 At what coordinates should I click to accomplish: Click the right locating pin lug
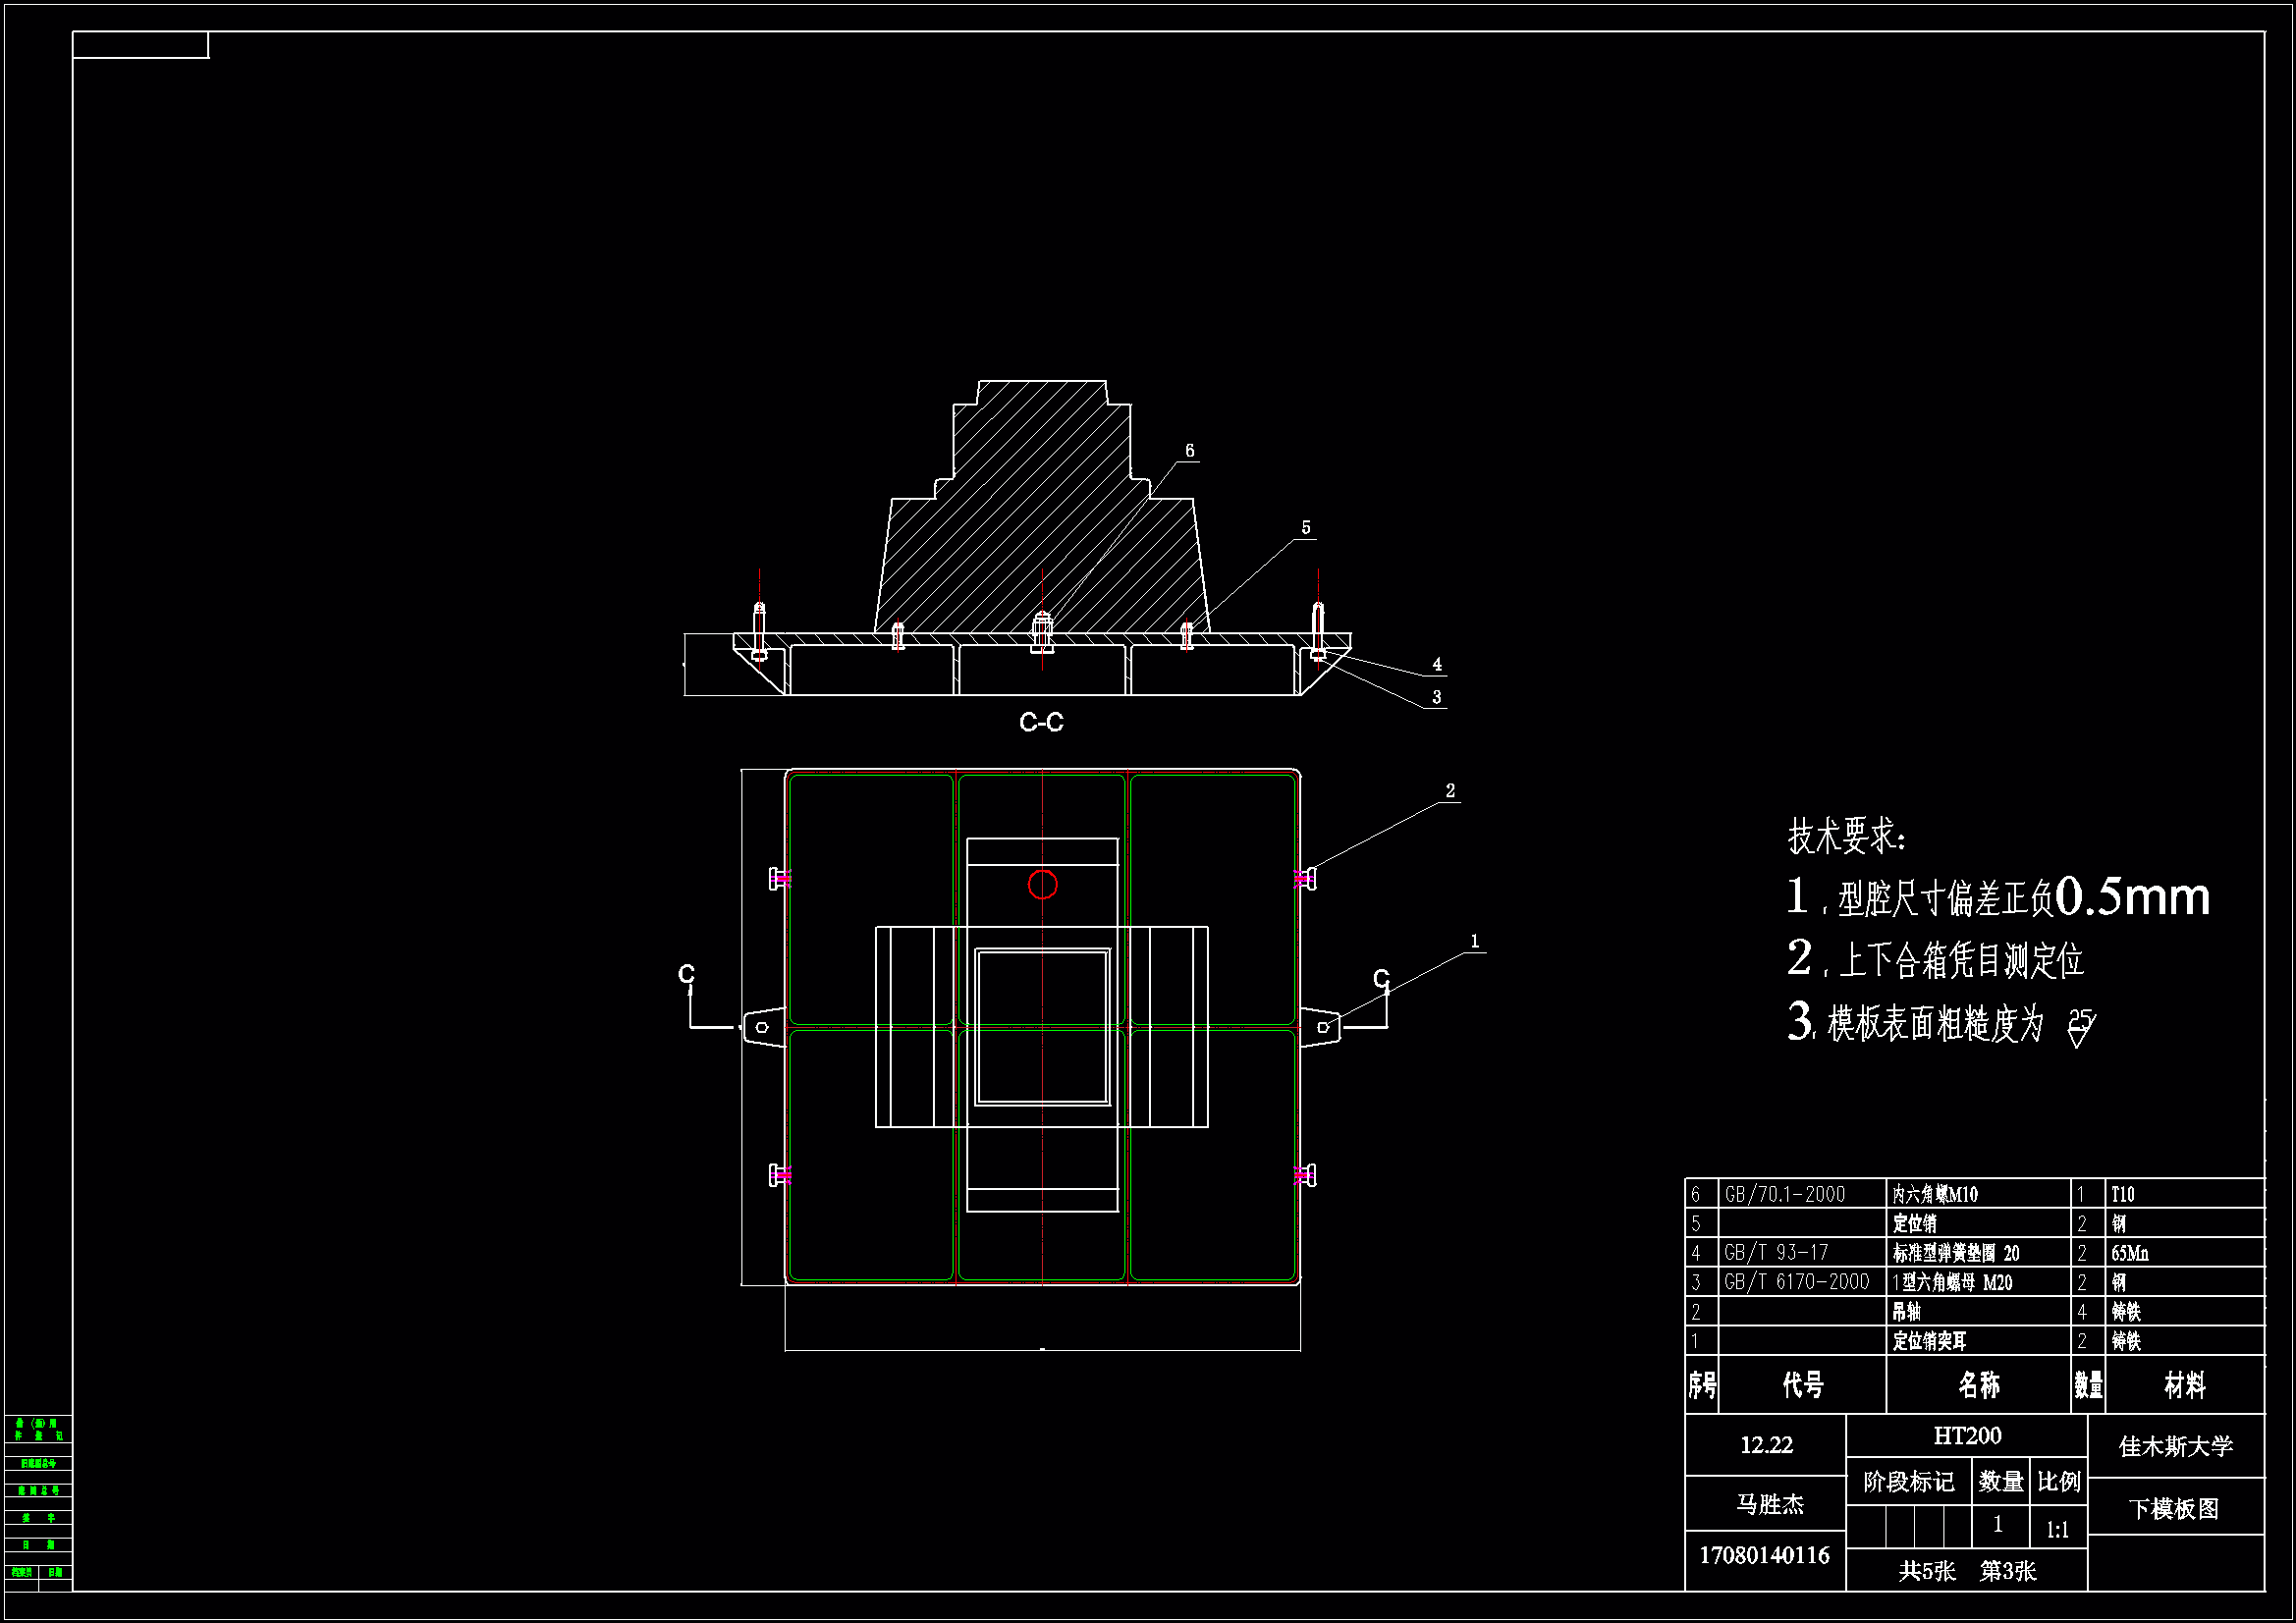click(1320, 1027)
